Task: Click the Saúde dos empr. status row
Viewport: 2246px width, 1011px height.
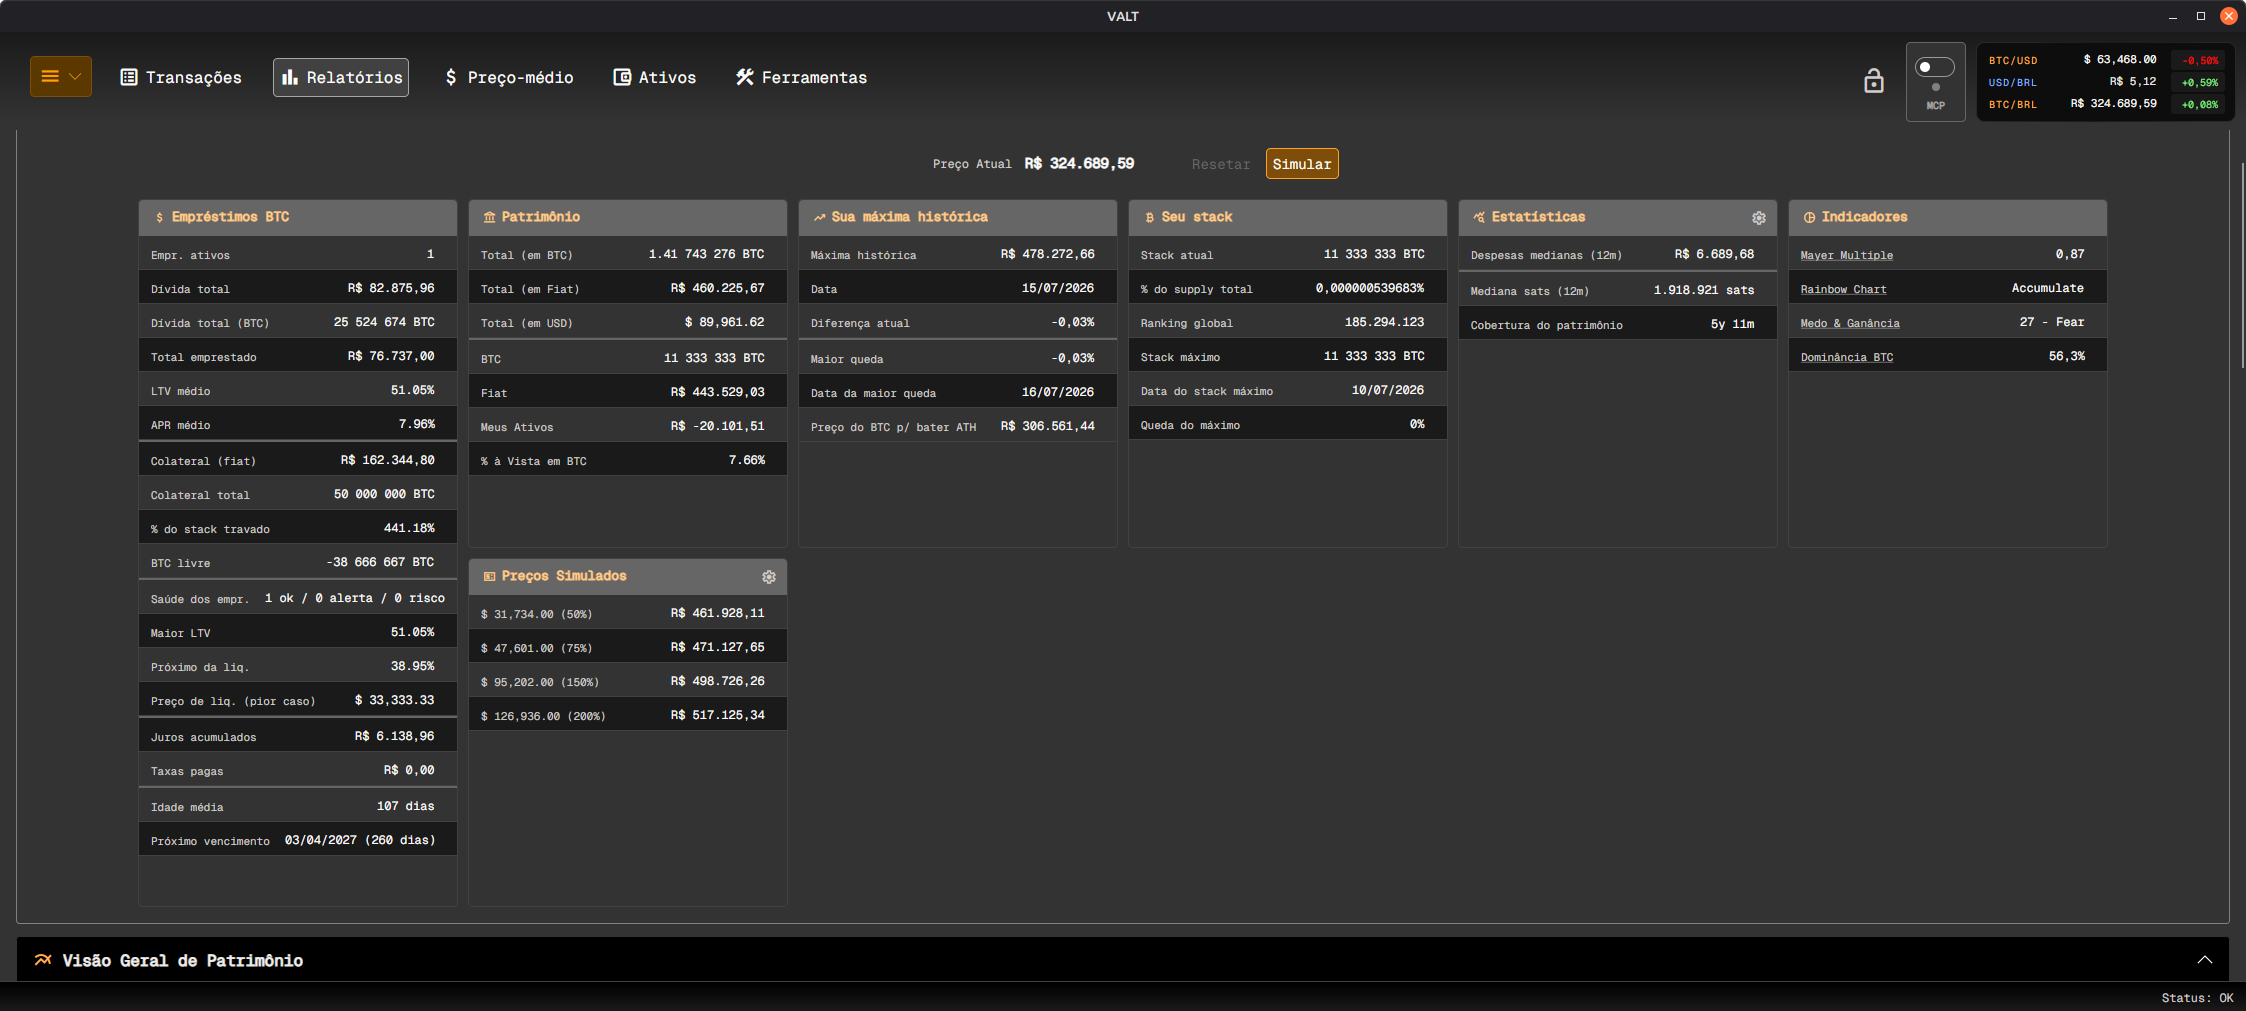Action: click(x=298, y=598)
